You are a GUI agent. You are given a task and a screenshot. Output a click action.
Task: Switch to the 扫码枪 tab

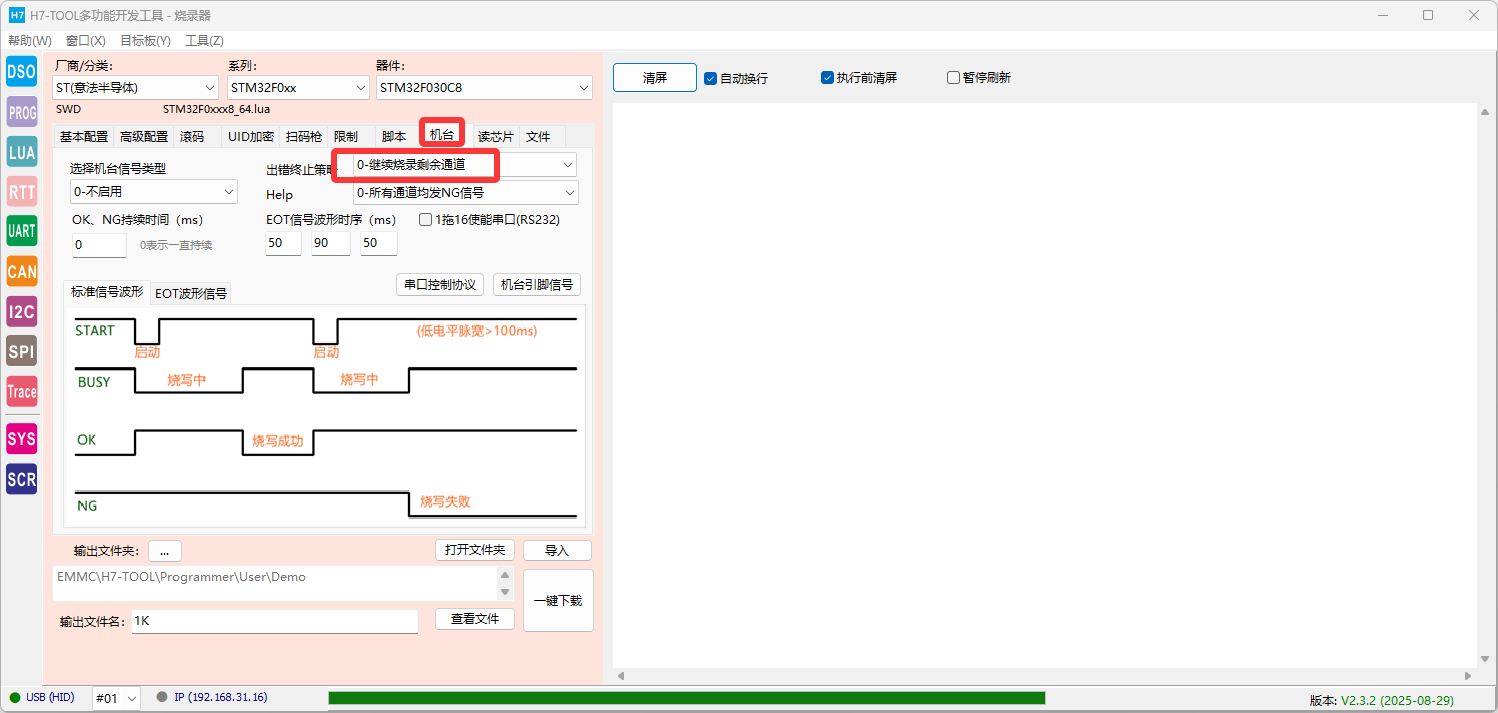(x=304, y=137)
